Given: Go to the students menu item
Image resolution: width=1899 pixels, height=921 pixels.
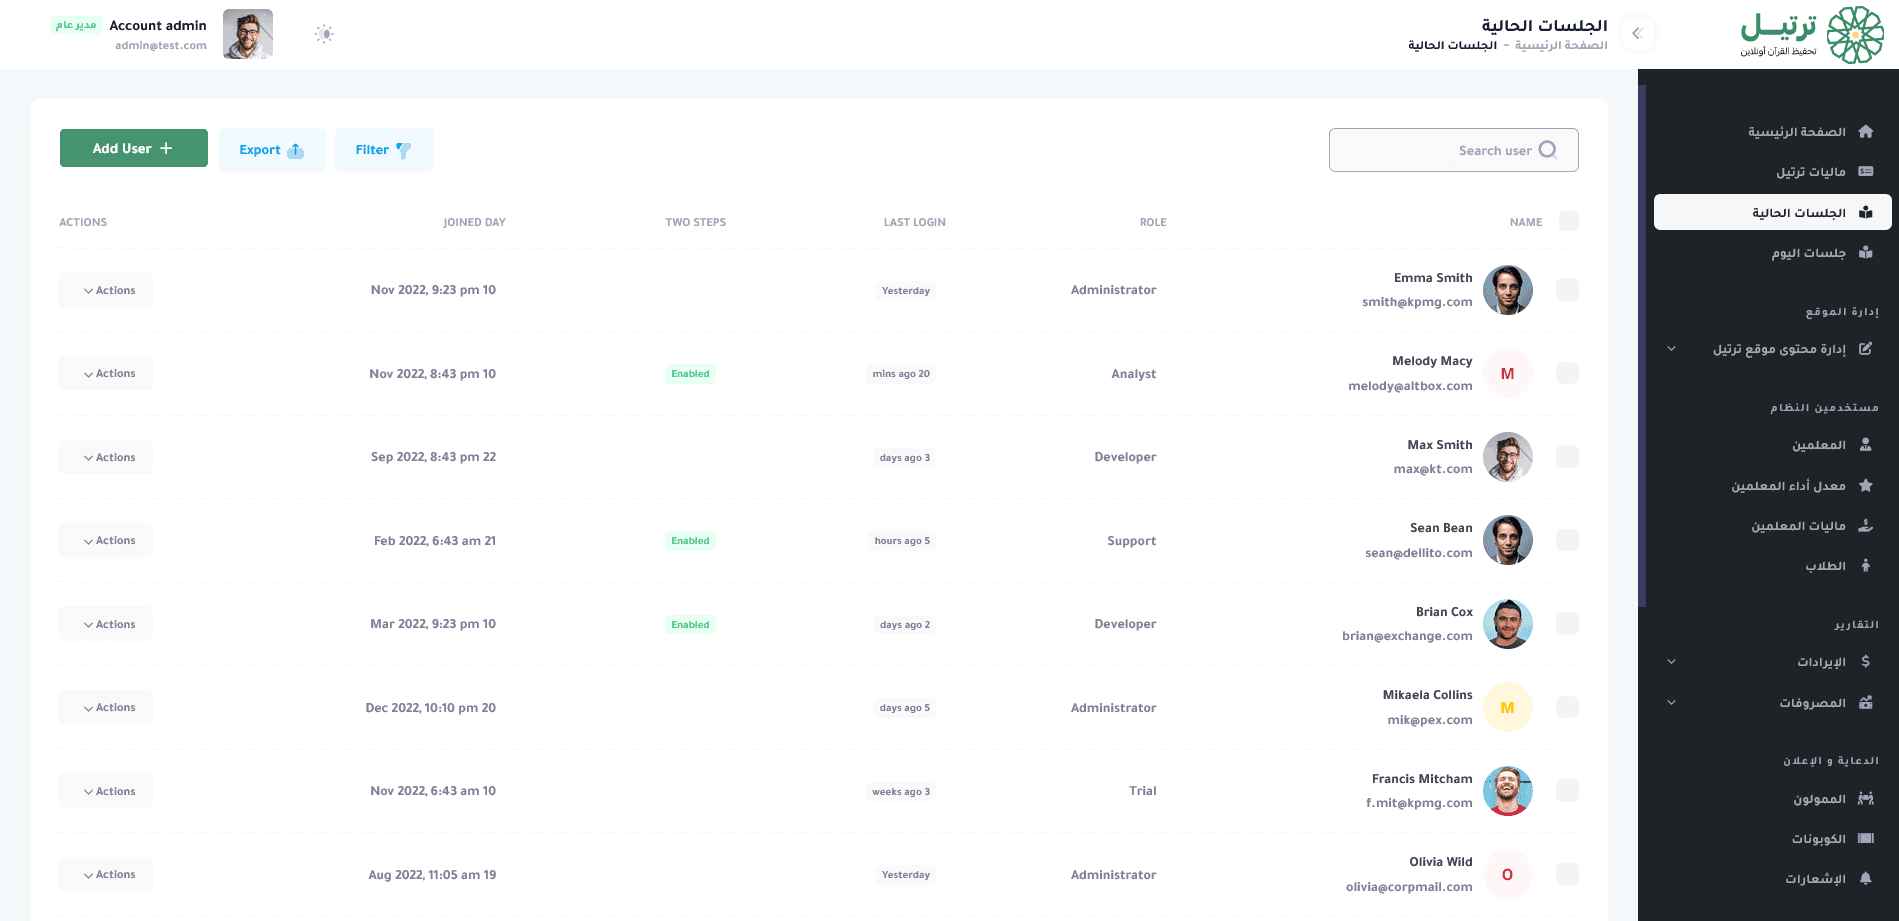Looking at the screenshot, I should coord(1825,566).
